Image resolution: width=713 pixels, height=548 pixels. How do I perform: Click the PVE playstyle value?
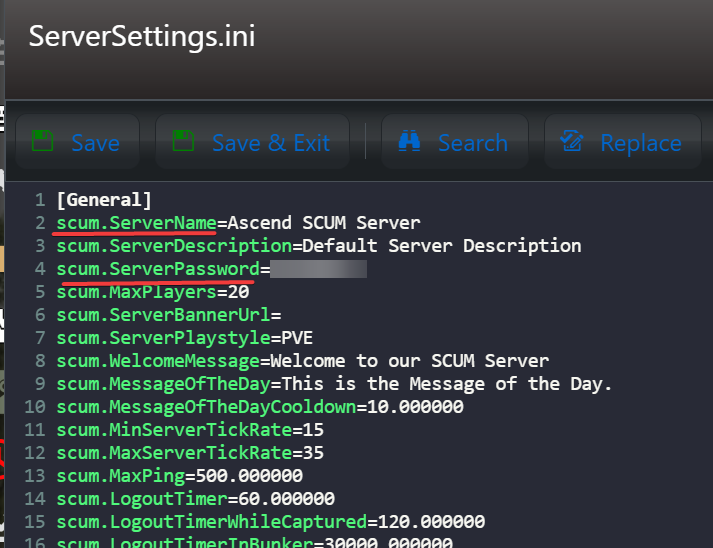coord(297,338)
